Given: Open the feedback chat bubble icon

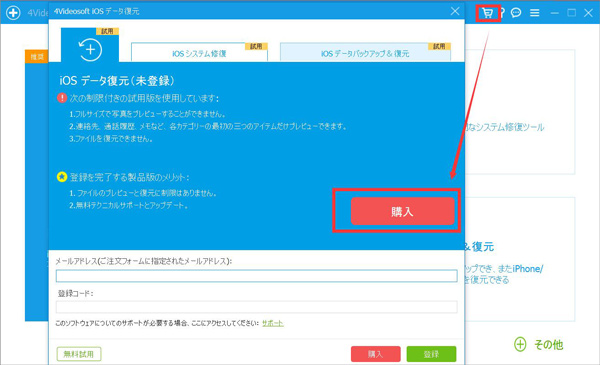Looking at the screenshot, I should [x=516, y=13].
